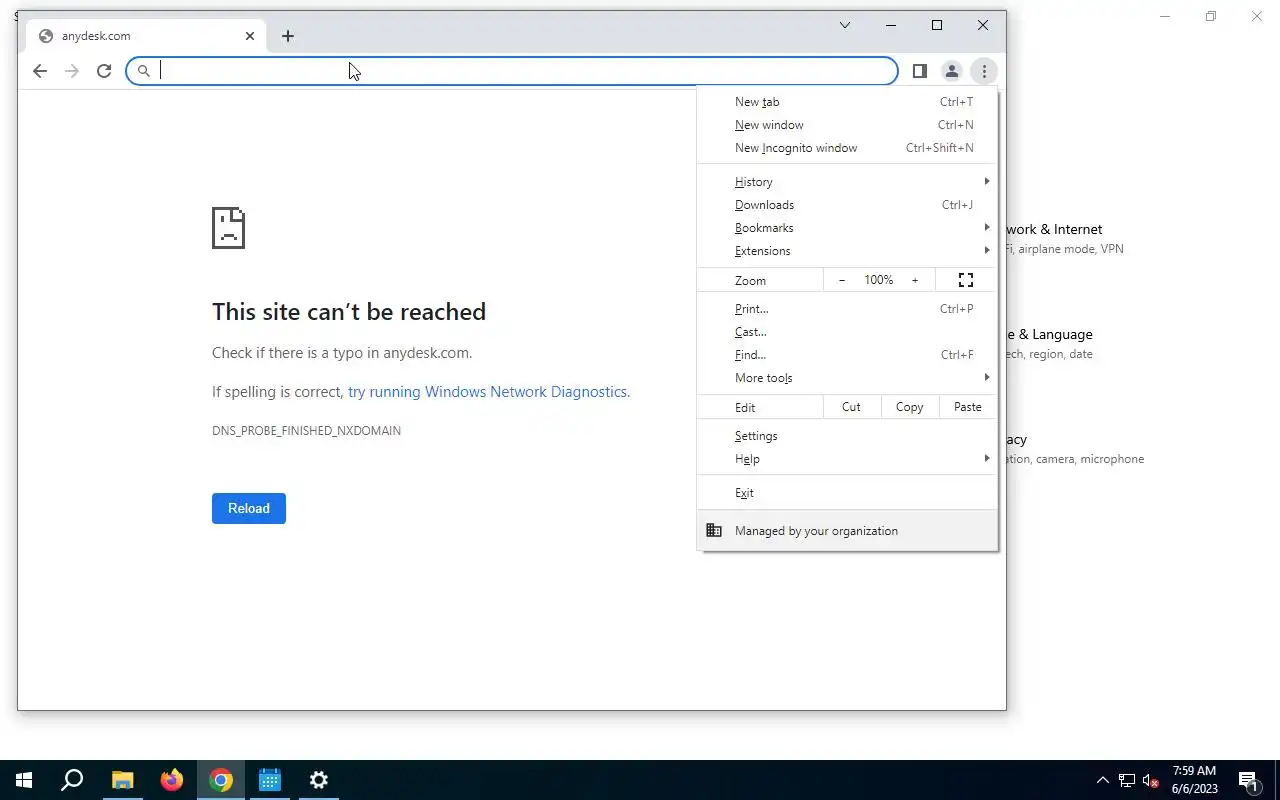Open tab search chevron in title bar
The width and height of the screenshot is (1280, 800).
(845, 25)
